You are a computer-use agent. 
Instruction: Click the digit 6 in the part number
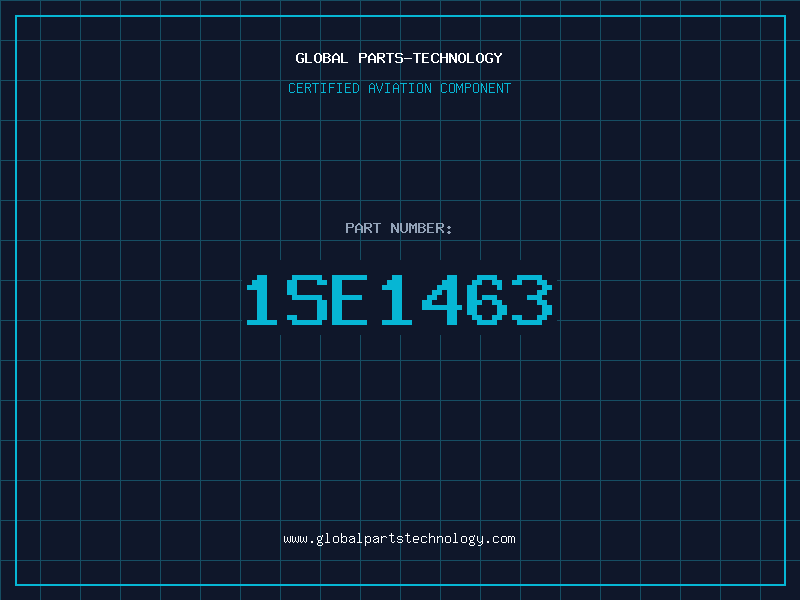tap(486, 300)
